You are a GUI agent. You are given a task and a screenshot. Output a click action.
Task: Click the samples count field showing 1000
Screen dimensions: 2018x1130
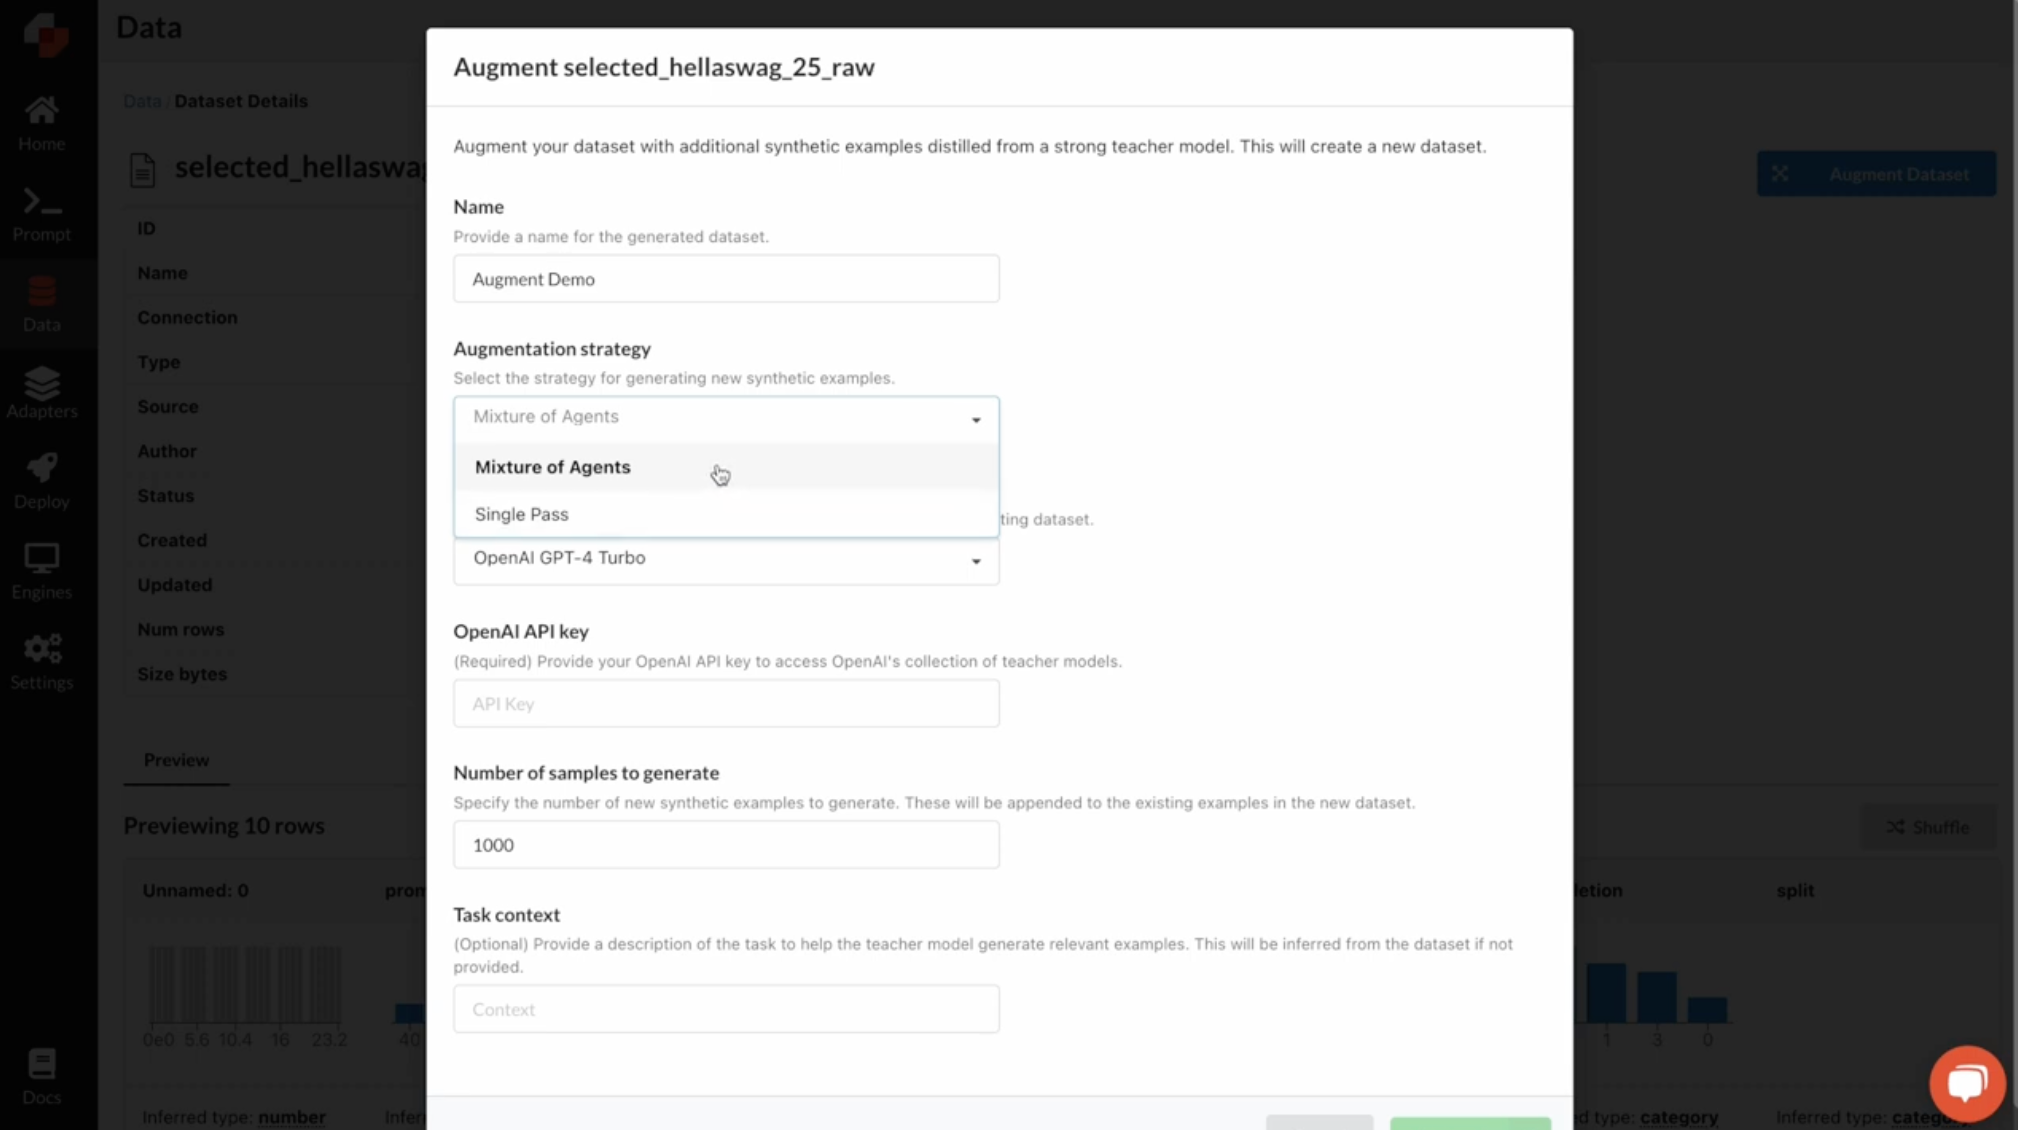[x=725, y=844]
